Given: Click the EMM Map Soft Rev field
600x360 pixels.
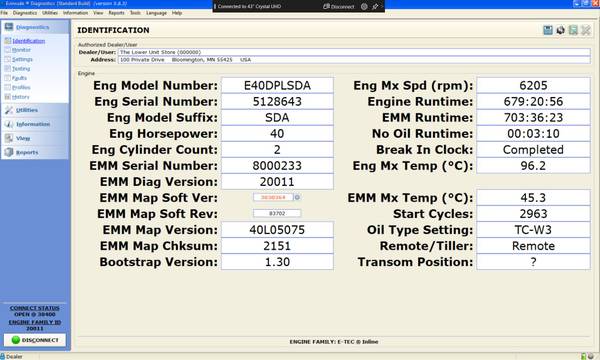Looking at the screenshot, I should pyautogui.click(x=277, y=213).
